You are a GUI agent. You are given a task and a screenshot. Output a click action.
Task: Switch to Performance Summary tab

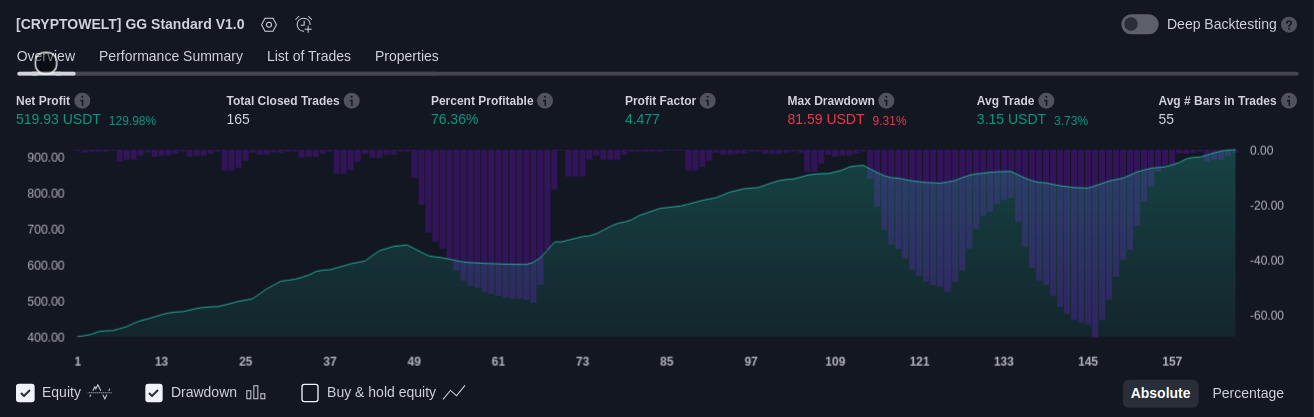tap(171, 56)
